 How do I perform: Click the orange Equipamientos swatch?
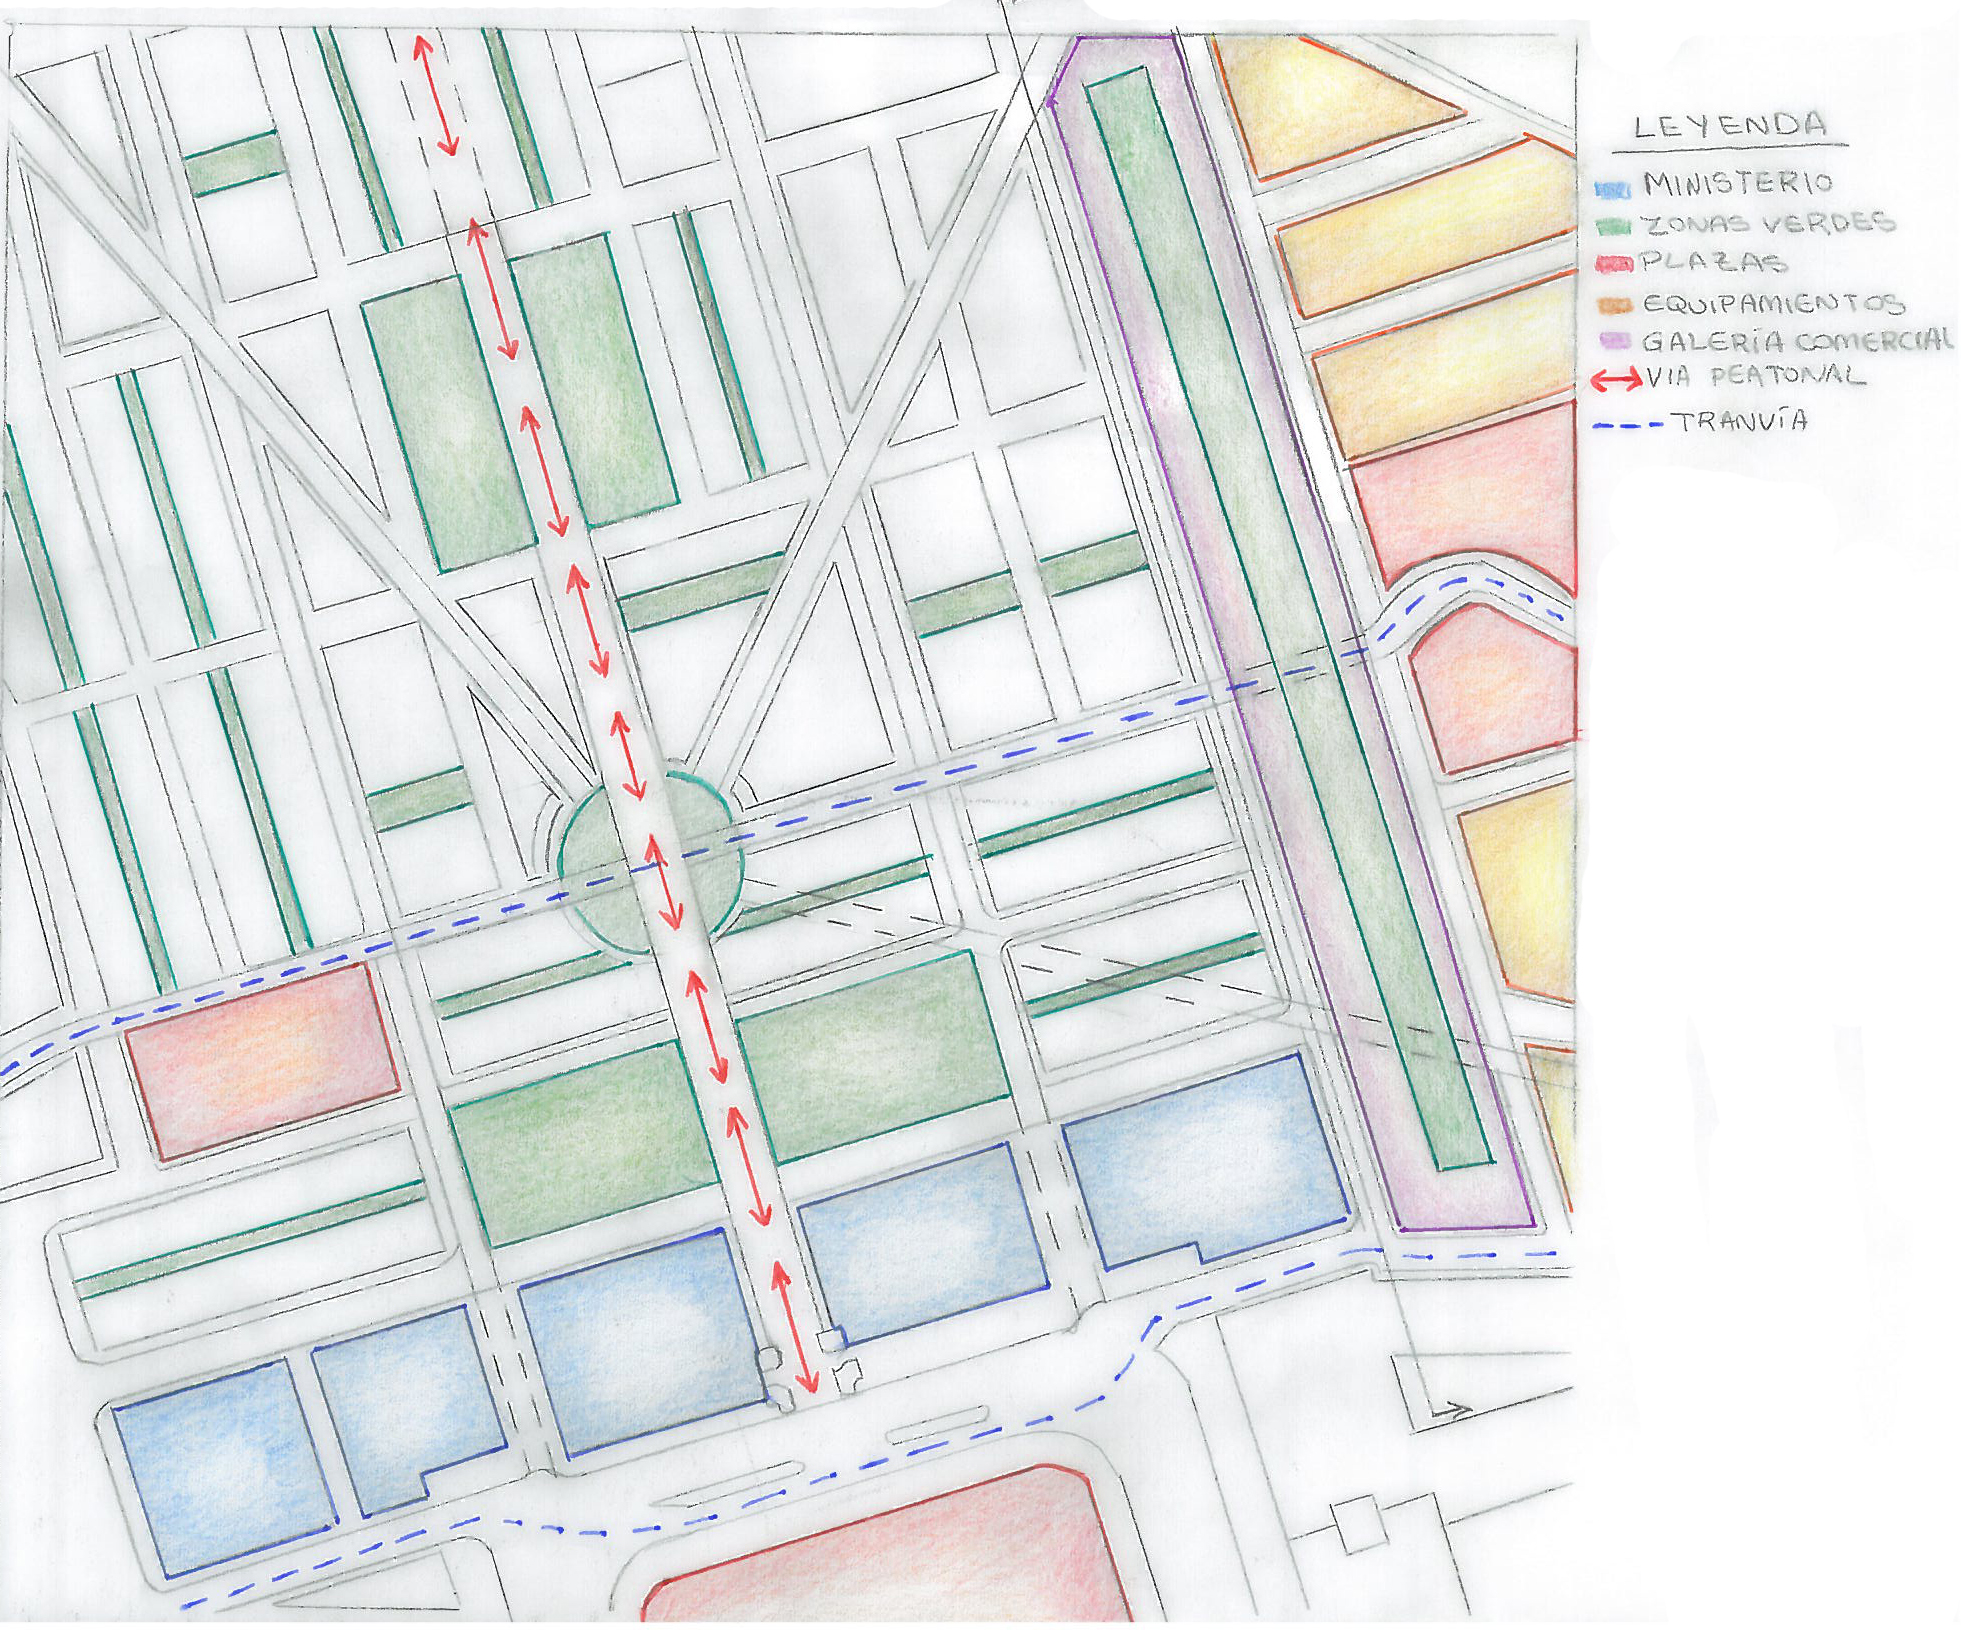[x=1617, y=304]
